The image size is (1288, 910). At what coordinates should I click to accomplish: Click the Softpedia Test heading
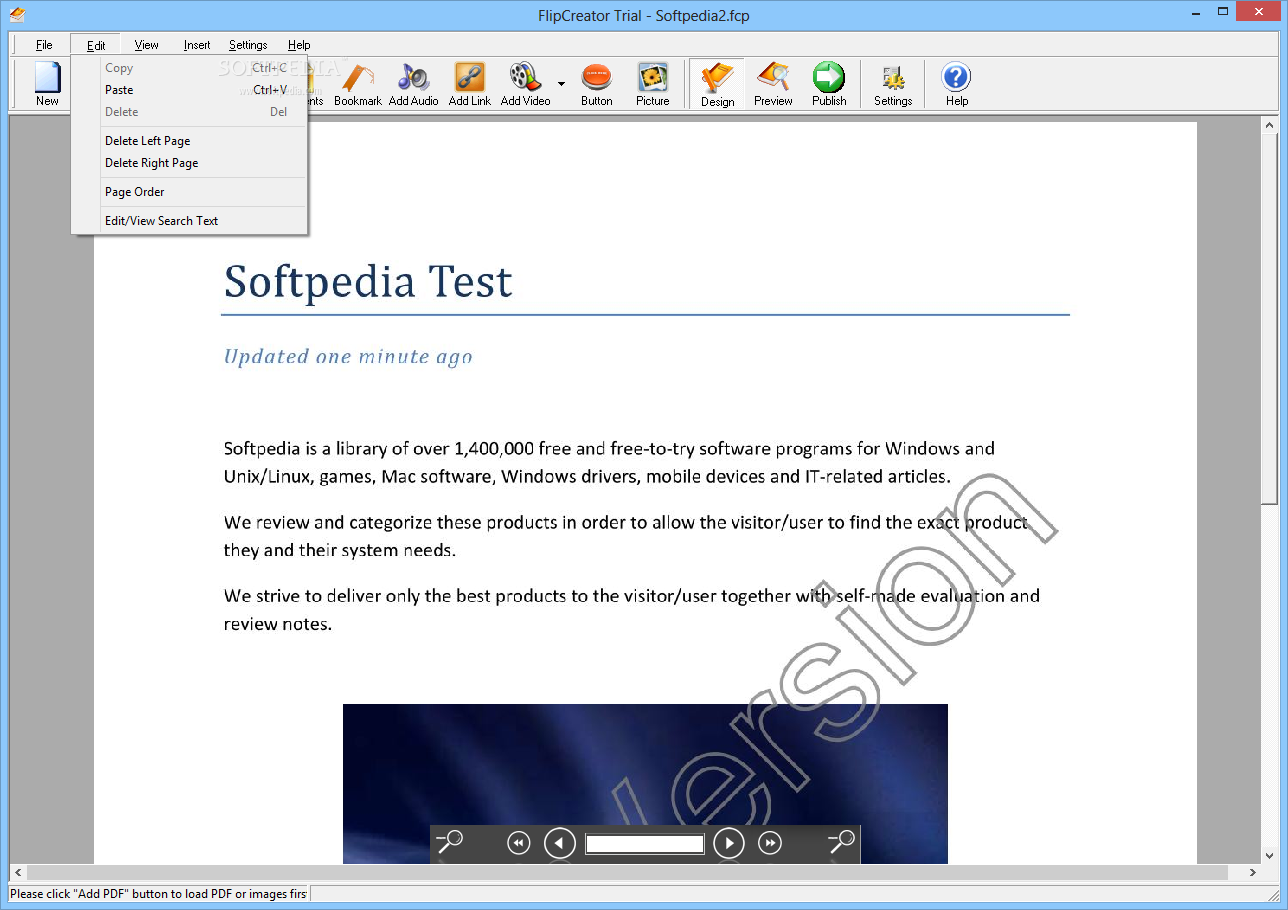coord(368,282)
